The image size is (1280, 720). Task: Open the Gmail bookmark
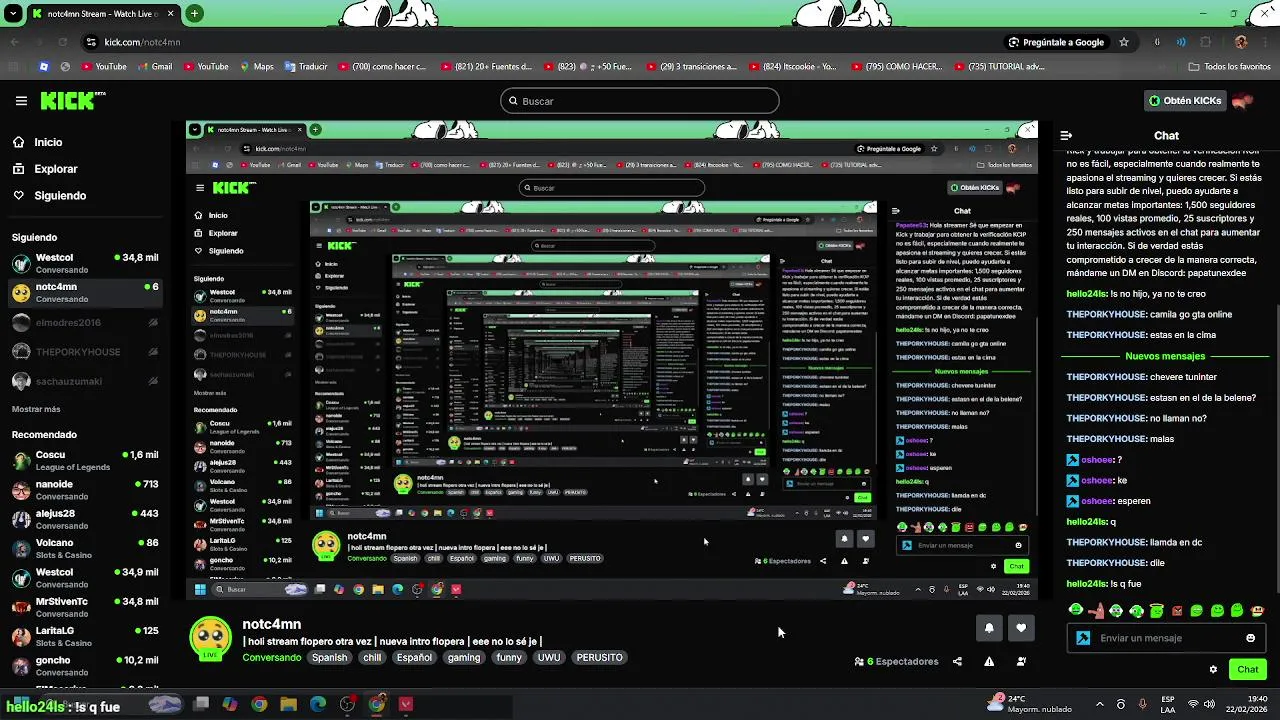[153, 67]
